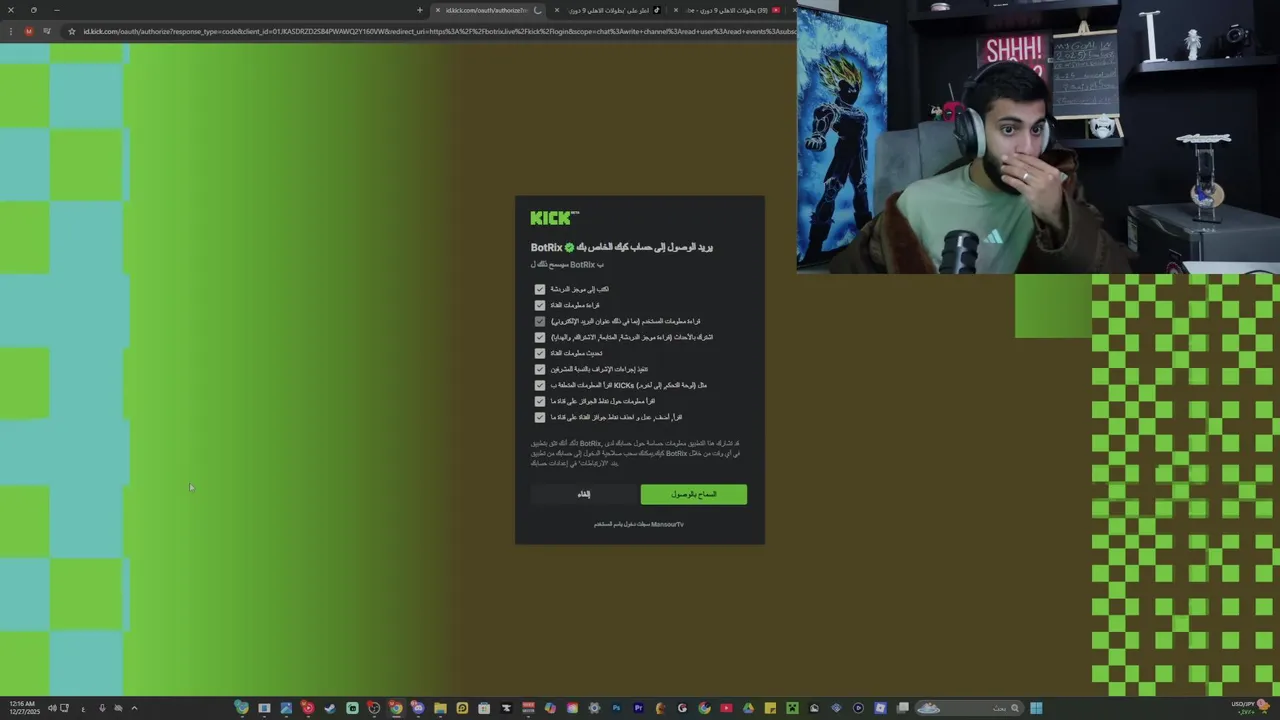The image size is (1280, 720).
Task: Click the taskbar search box
Action: [969, 708]
